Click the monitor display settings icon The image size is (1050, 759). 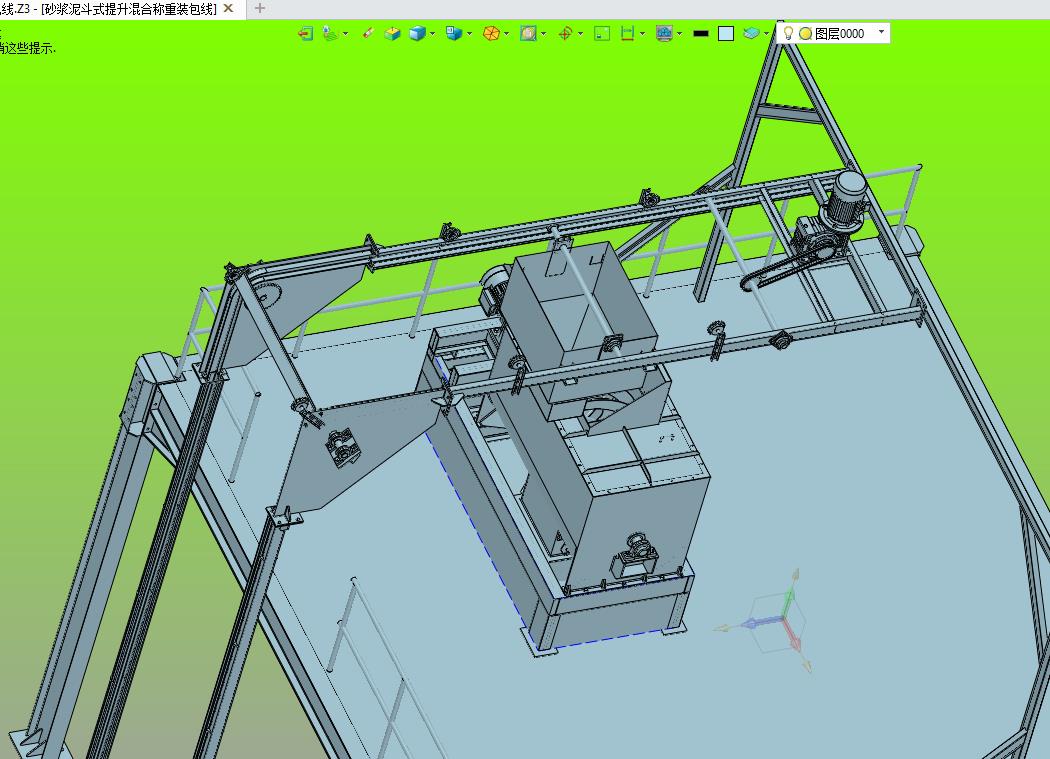pos(664,33)
